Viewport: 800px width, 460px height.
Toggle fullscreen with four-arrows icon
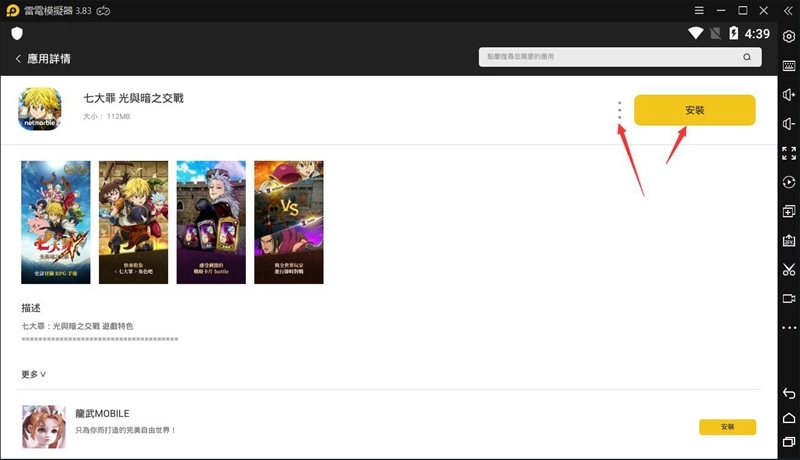[789, 153]
